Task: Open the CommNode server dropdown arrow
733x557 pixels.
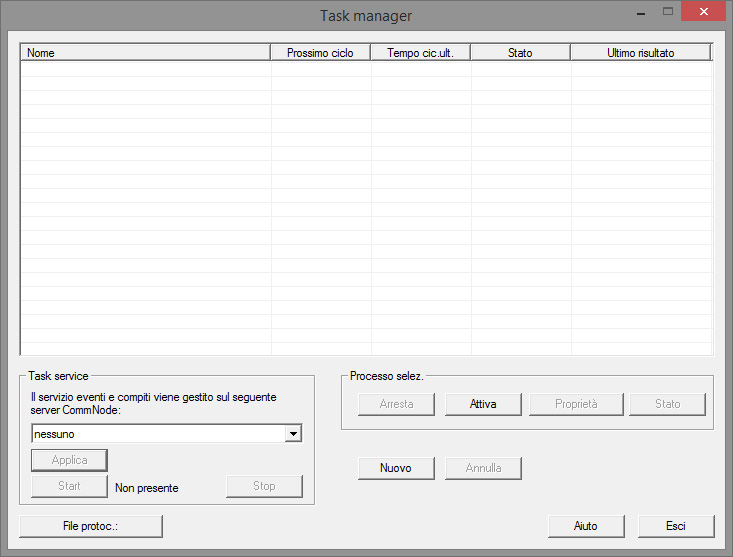Action: [293, 434]
